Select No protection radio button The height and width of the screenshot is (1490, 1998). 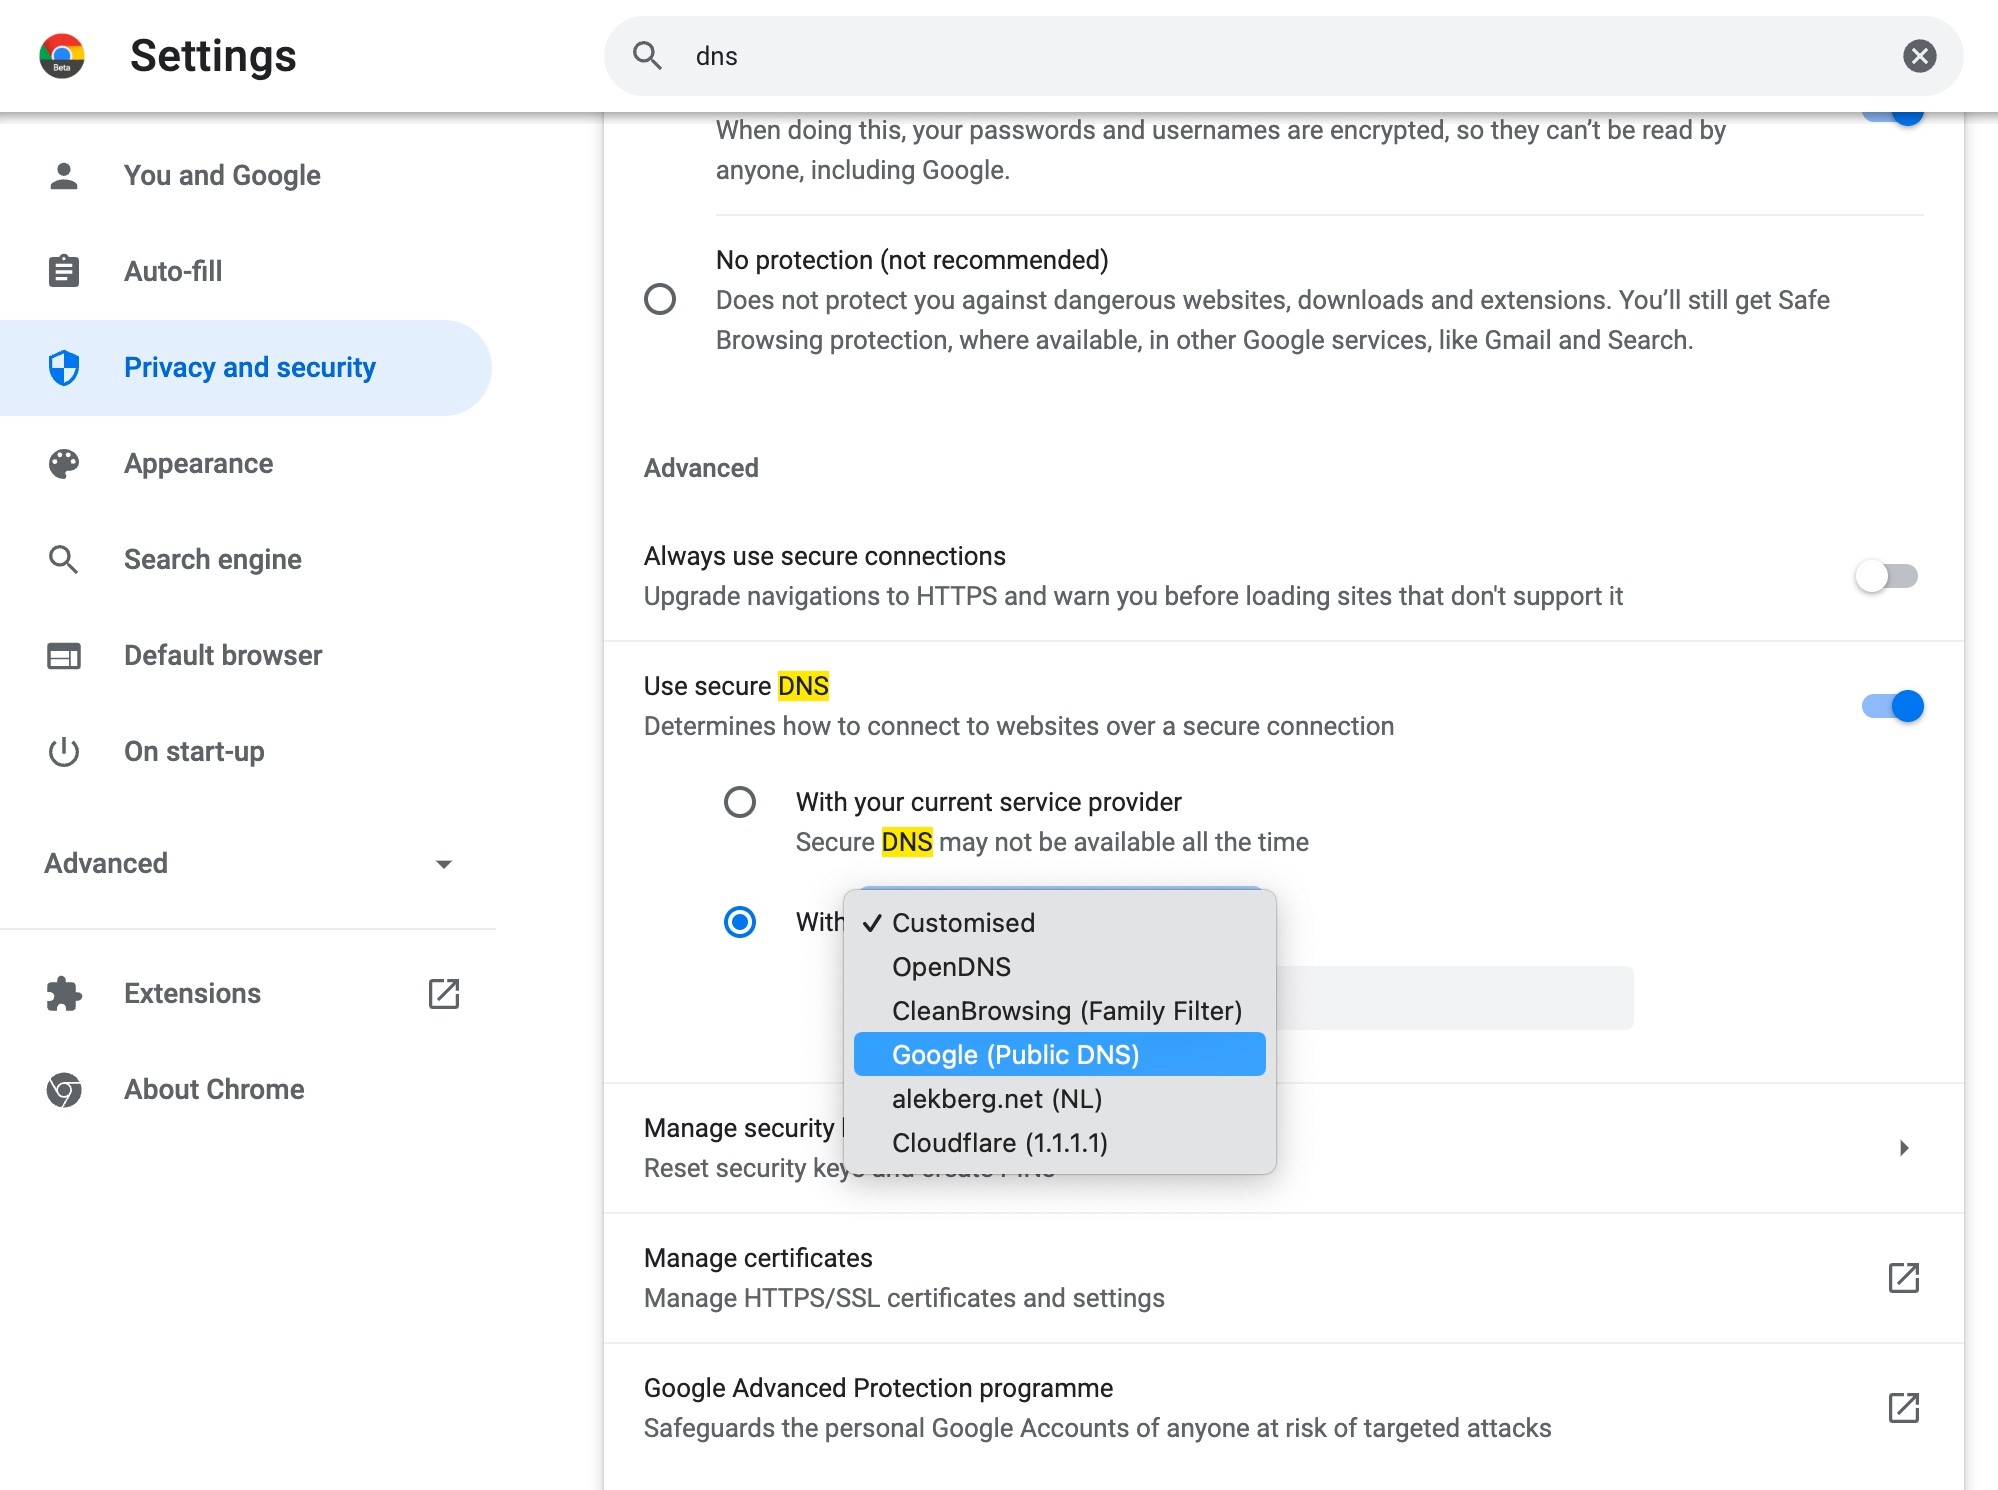point(660,299)
